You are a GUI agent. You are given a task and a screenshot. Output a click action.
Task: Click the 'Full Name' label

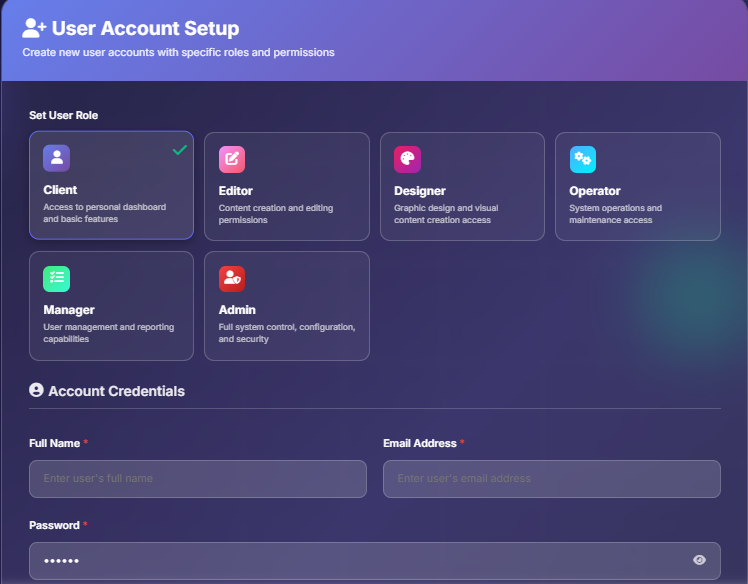54,443
